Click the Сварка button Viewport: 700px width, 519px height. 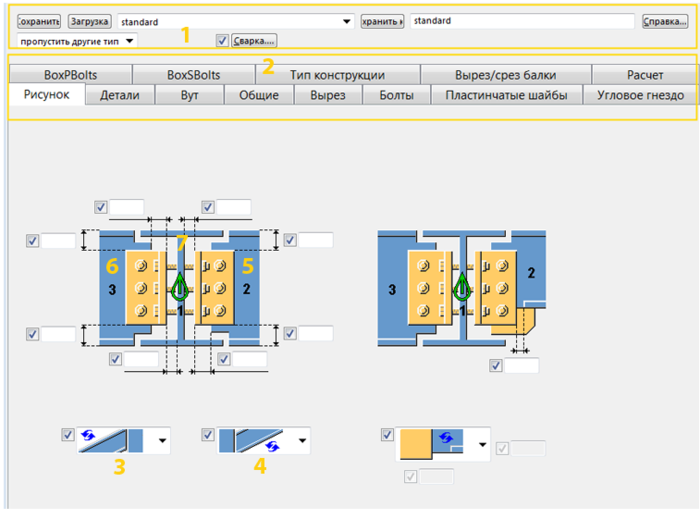coord(254,41)
